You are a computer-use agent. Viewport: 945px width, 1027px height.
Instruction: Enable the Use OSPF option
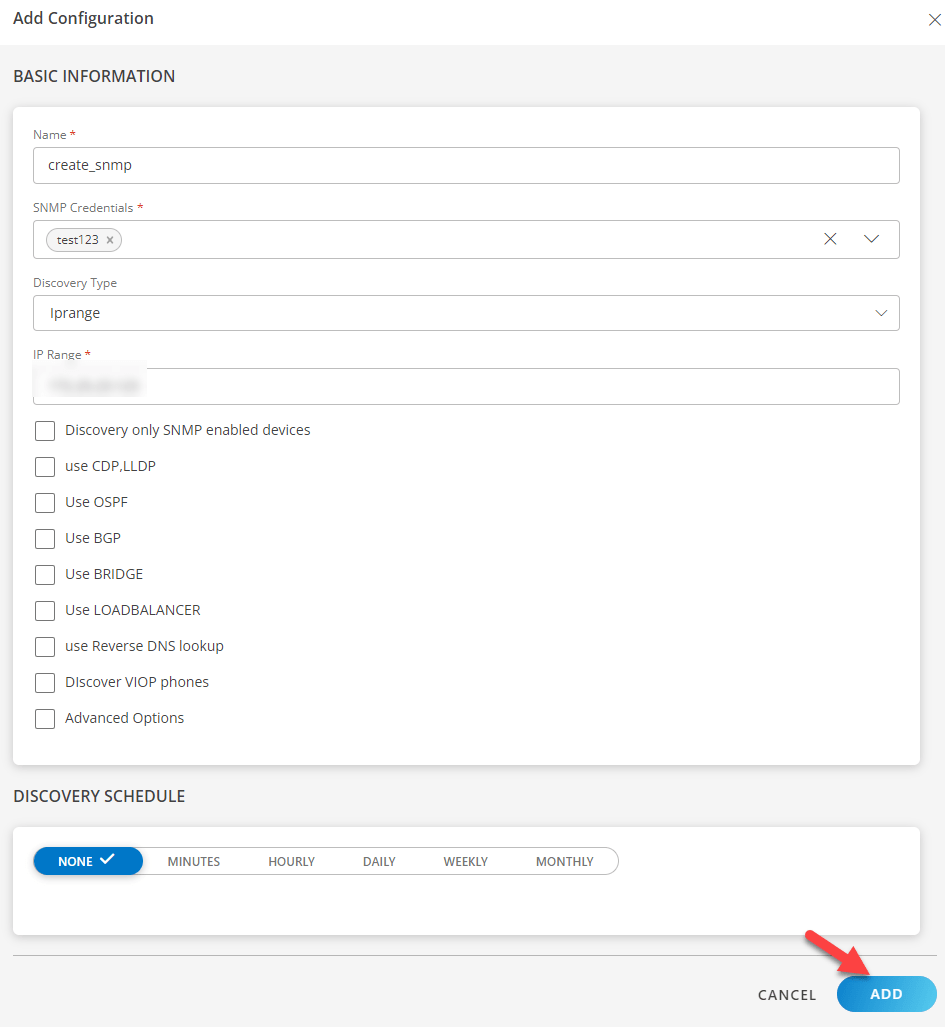pyautogui.click(x=45, y=502)
